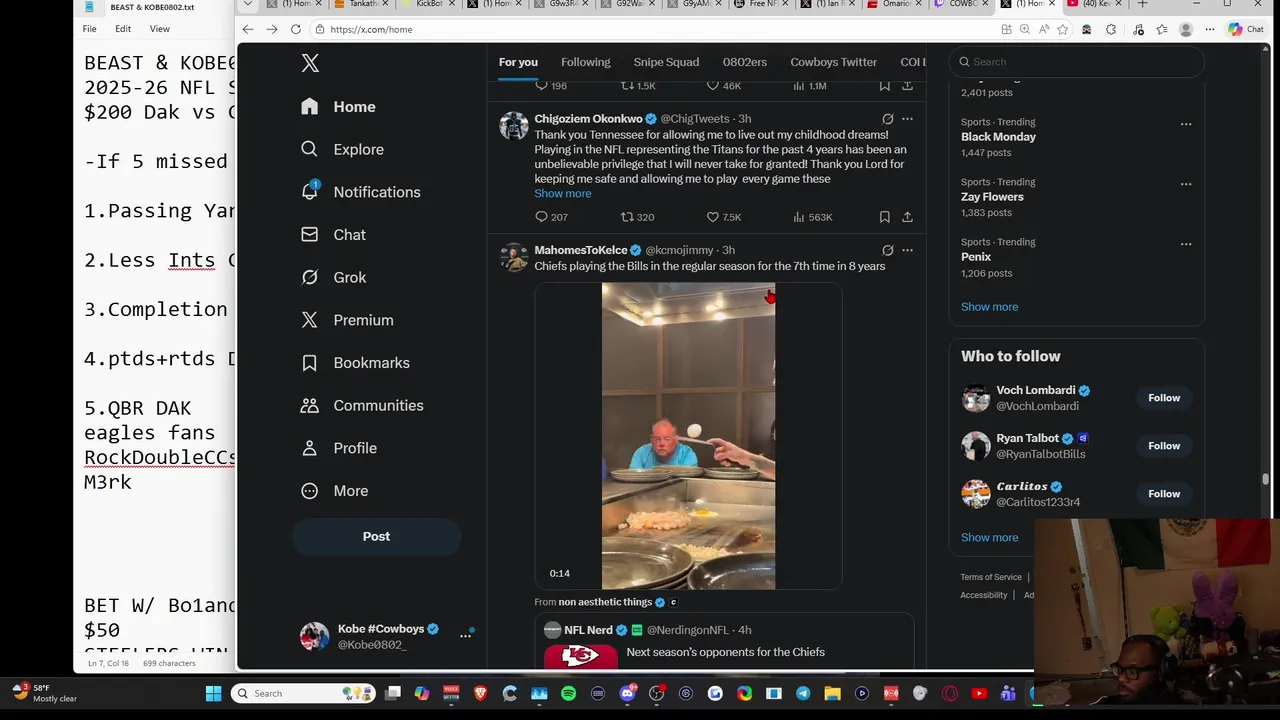This screenshot has height=720, width=1280.
Task: Reload the x.com page
Action: click(x=296, y=29)
